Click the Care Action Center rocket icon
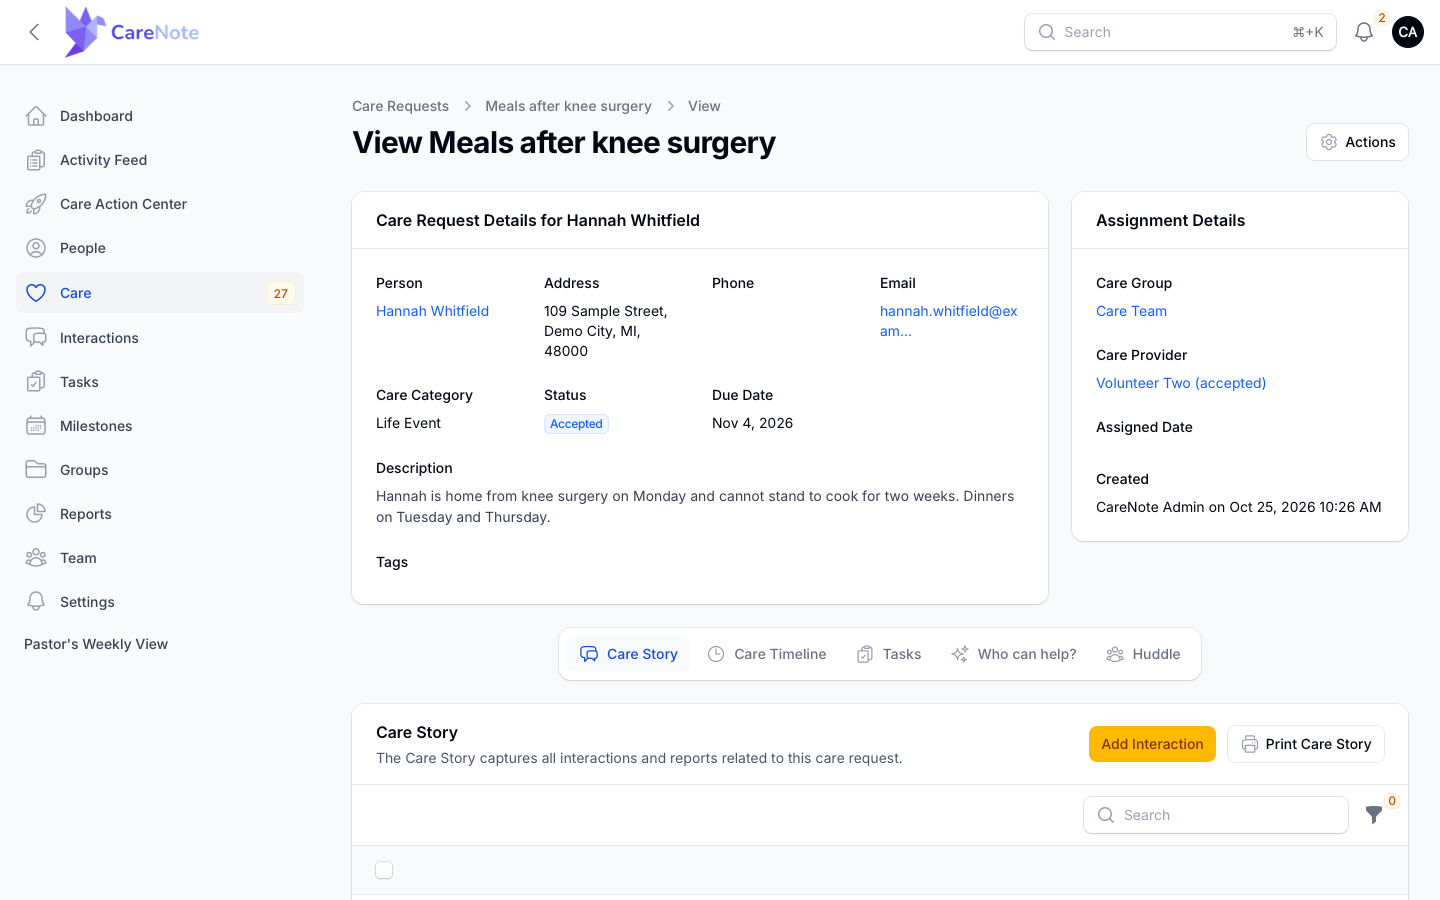The image size is (1440, 900). (x=36, y=204)
